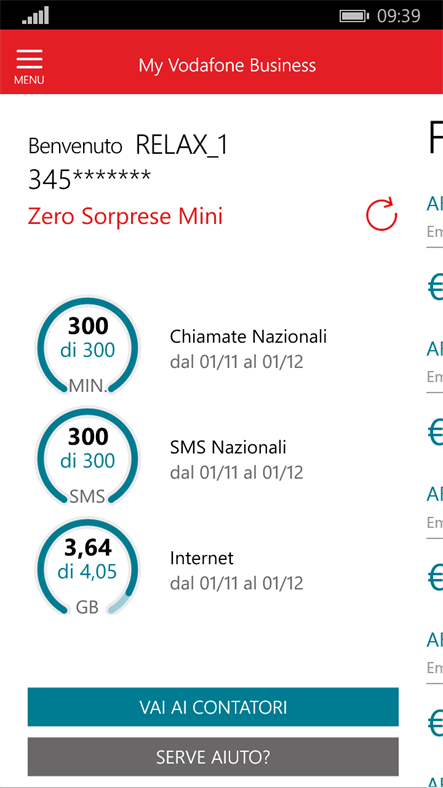Viewport: 443px width, 788px height.
Task: Tap the first partially visible email field
Action: coord(434,233)
